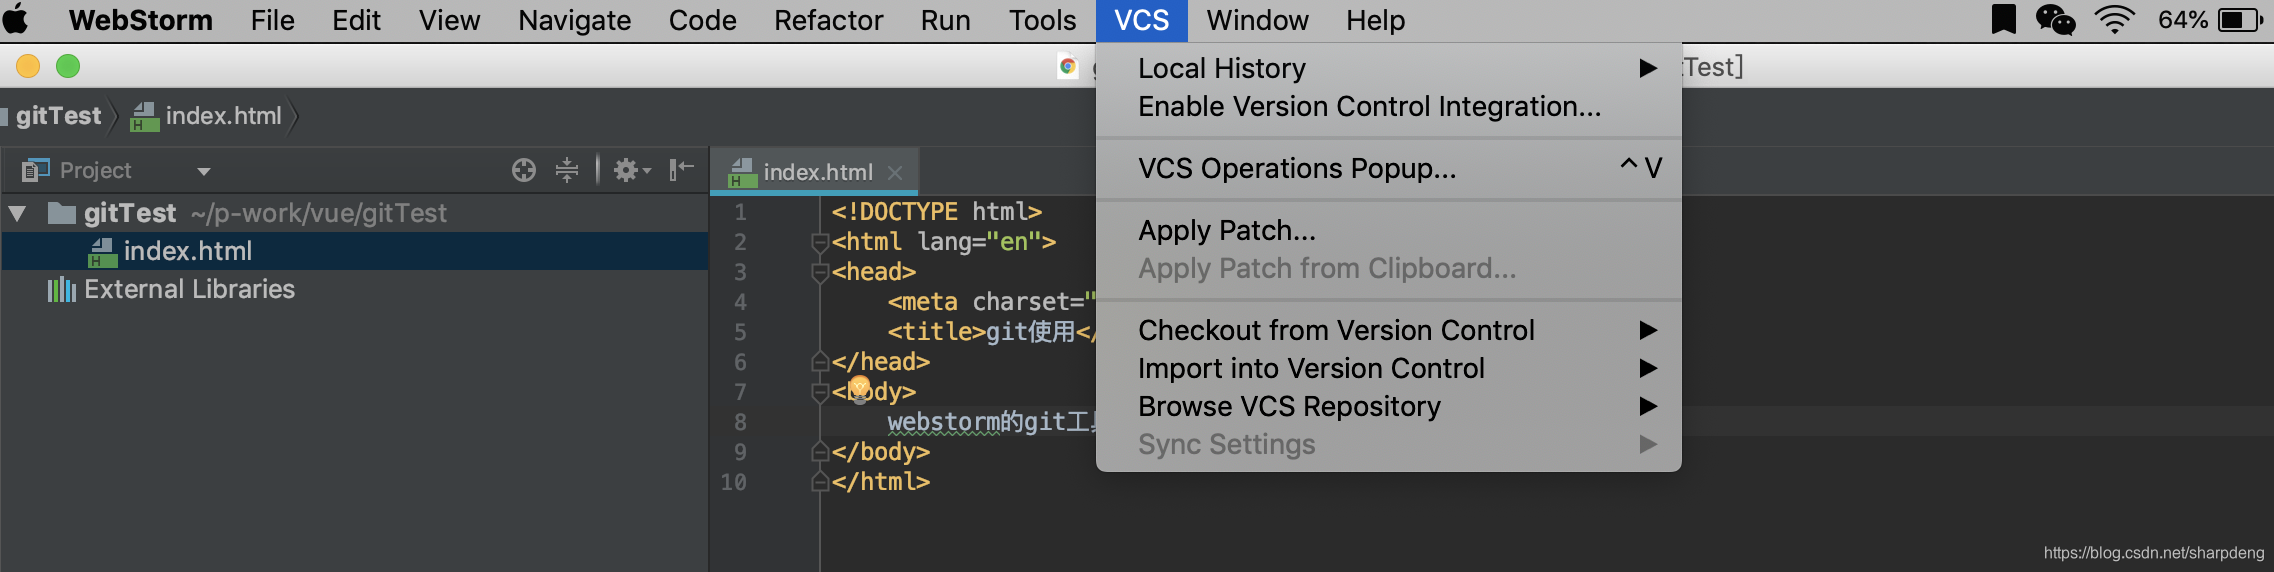This screenshot has height=572, width=2274.
Task: Click the title tag code line
Action: [x=991, y=332]
